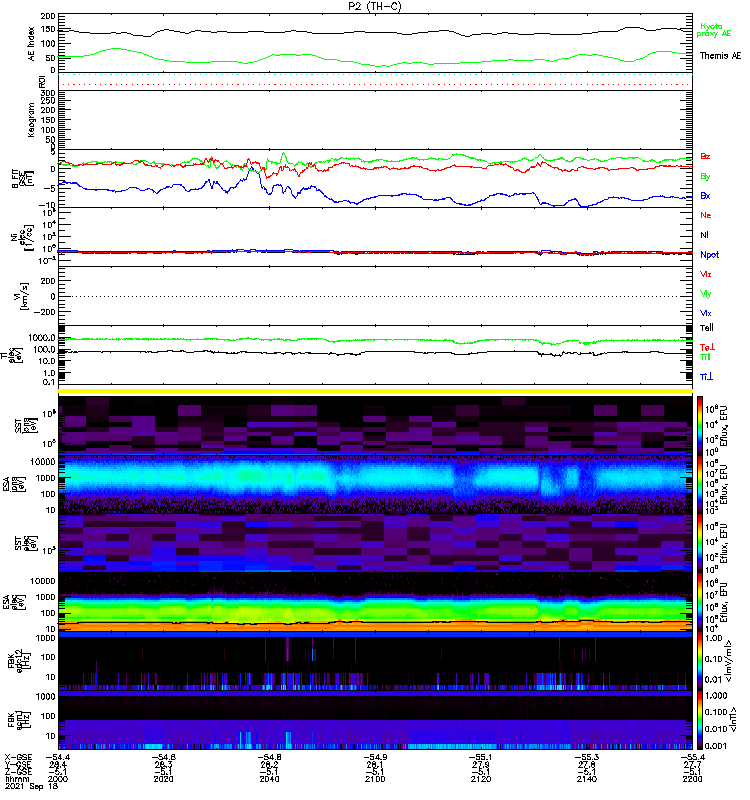The image size is (750, 800).
Task: Click the "-54.9" X-GSE position value
Action: [375, 757]
